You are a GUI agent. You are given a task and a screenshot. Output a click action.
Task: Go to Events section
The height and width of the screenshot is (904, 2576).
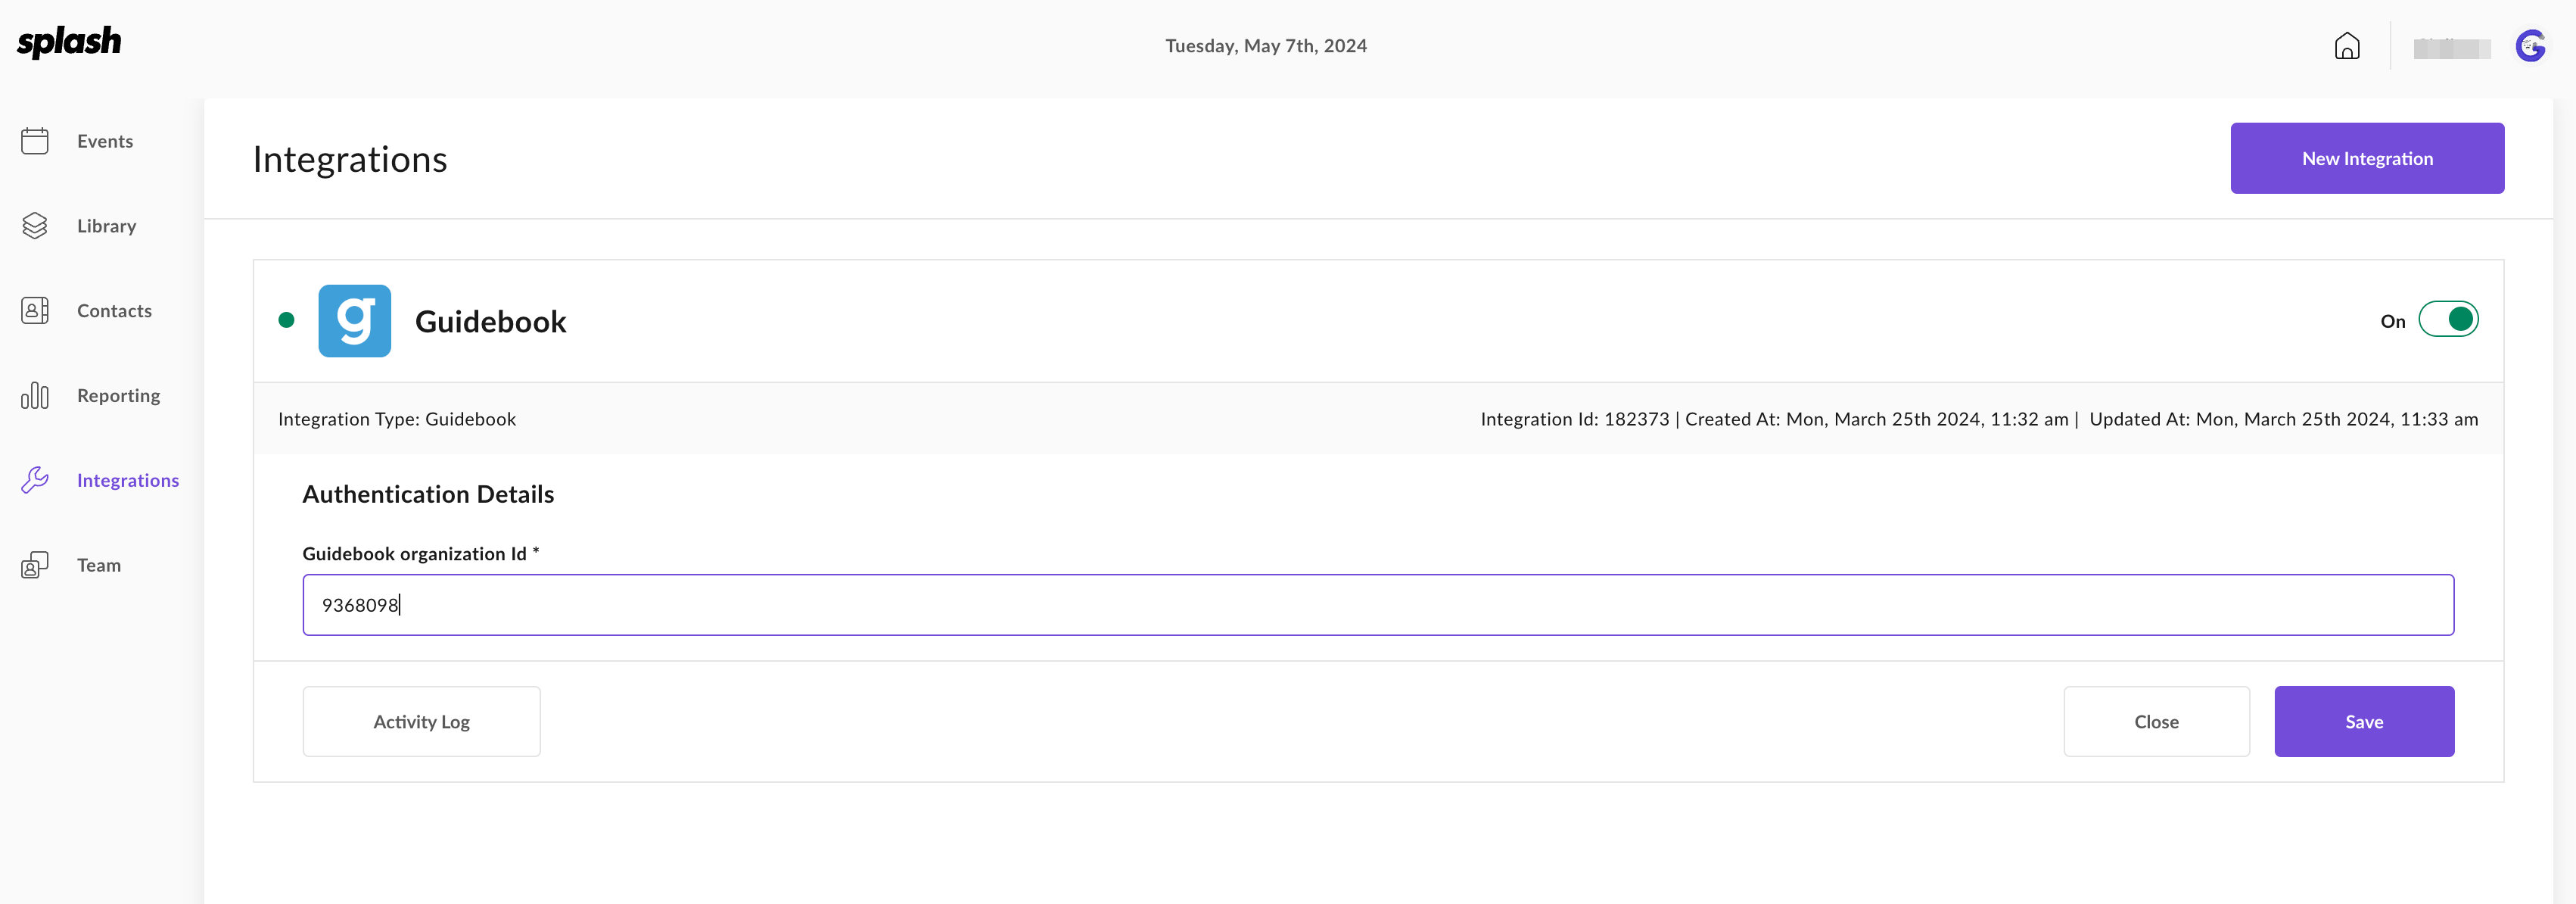[105, 141]
